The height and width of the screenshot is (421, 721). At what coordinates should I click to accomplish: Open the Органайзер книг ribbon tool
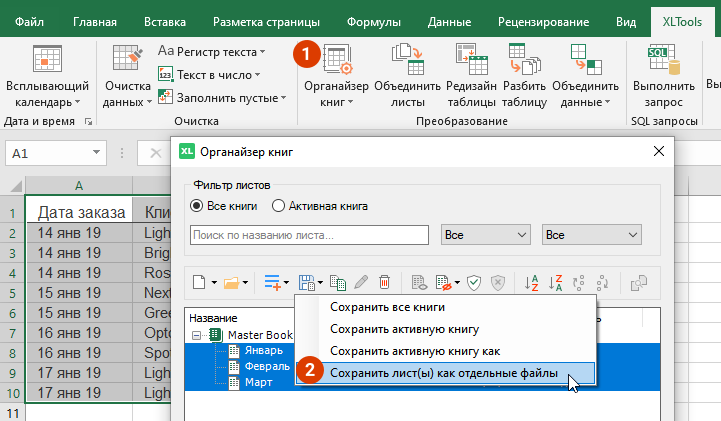[x=337, y=62]
